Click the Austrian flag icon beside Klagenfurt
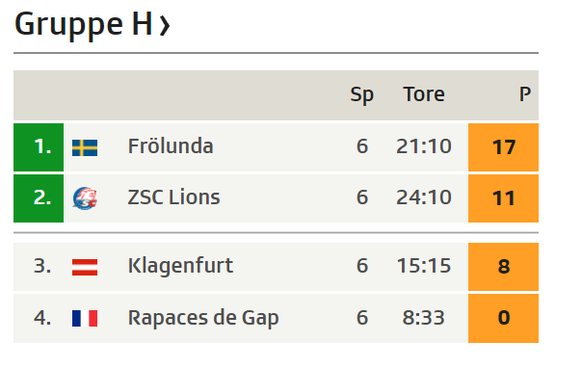Viewport: 582px width, 368px height. pyautogui.click(x=85, y=267)
